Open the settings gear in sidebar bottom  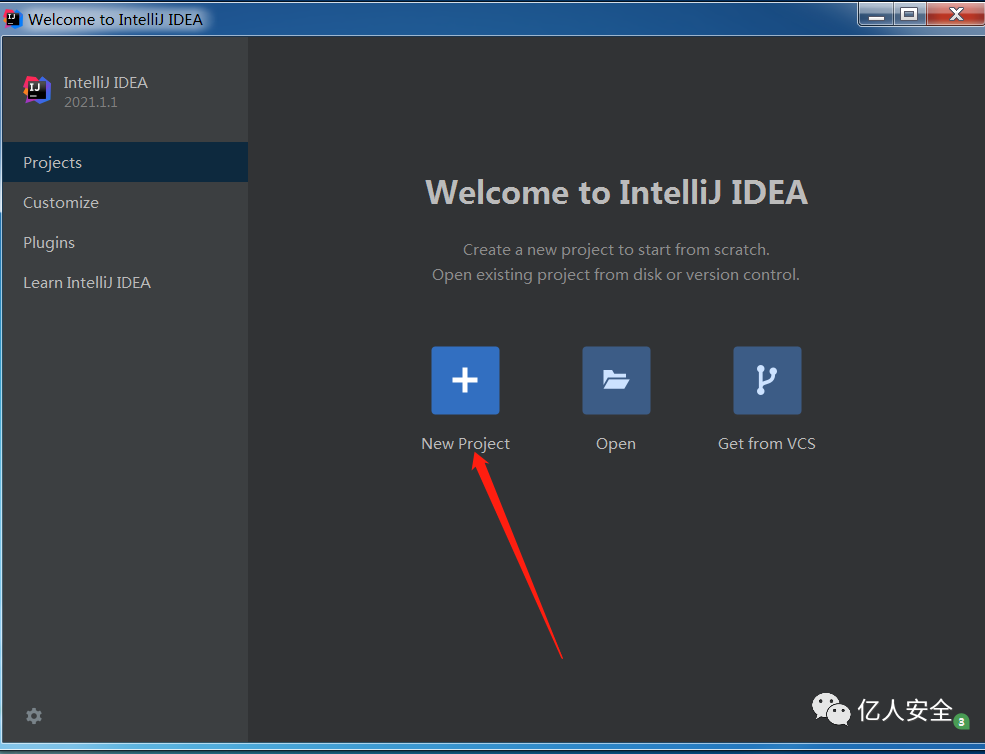point(34,716)
